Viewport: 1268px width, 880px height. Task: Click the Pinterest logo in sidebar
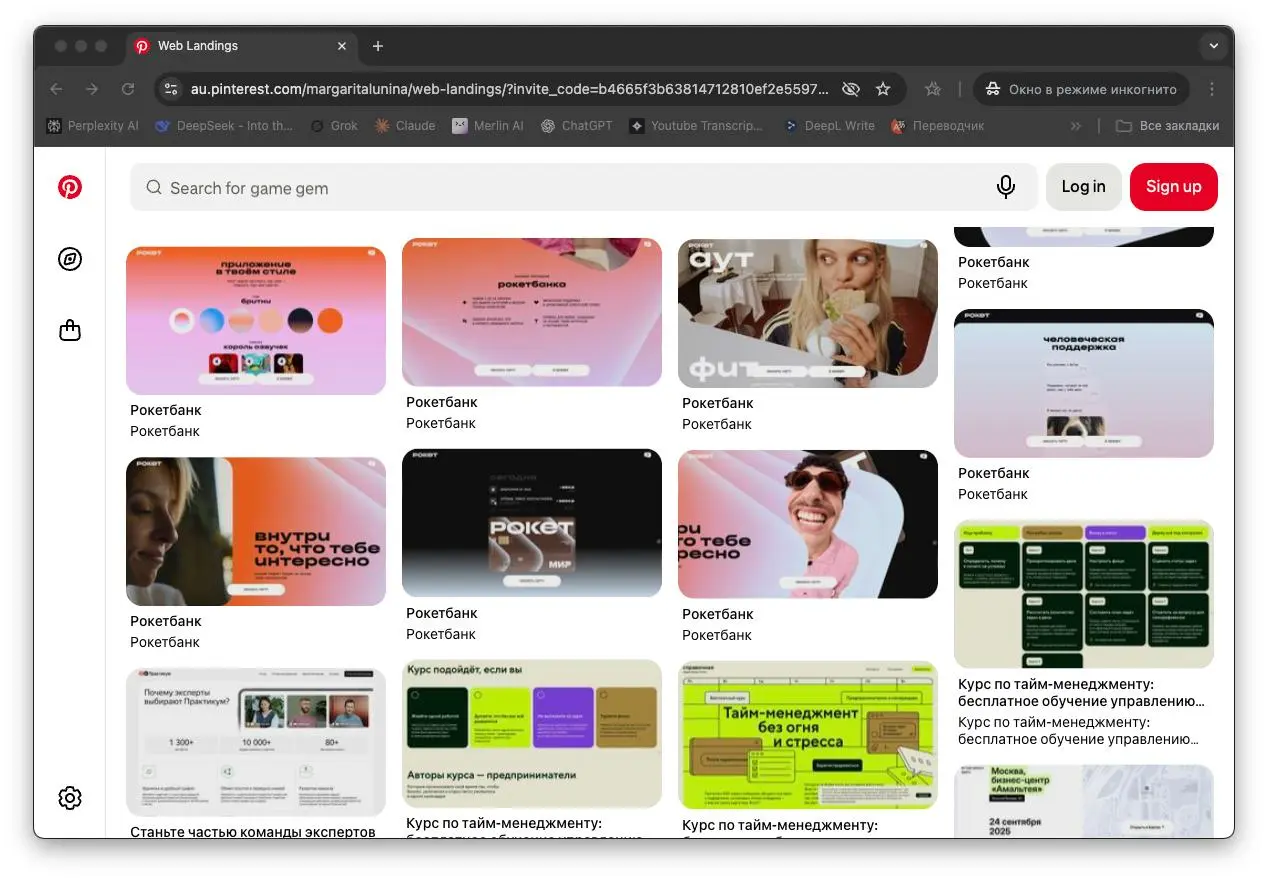click(x=70, y=187)
